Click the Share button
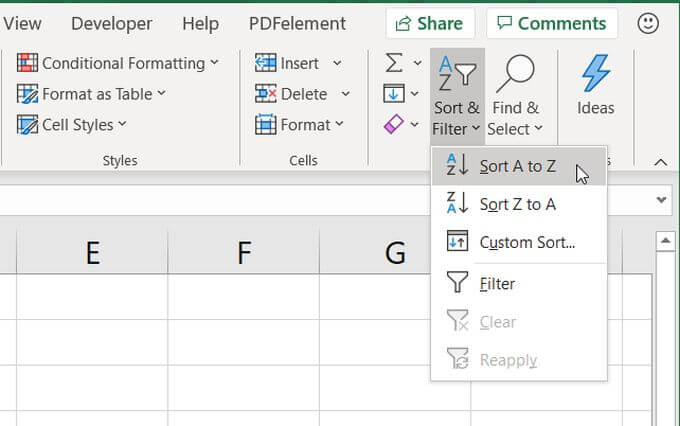Image resolution: width=680 pixels, height=426 pixels. pos(430,23)
